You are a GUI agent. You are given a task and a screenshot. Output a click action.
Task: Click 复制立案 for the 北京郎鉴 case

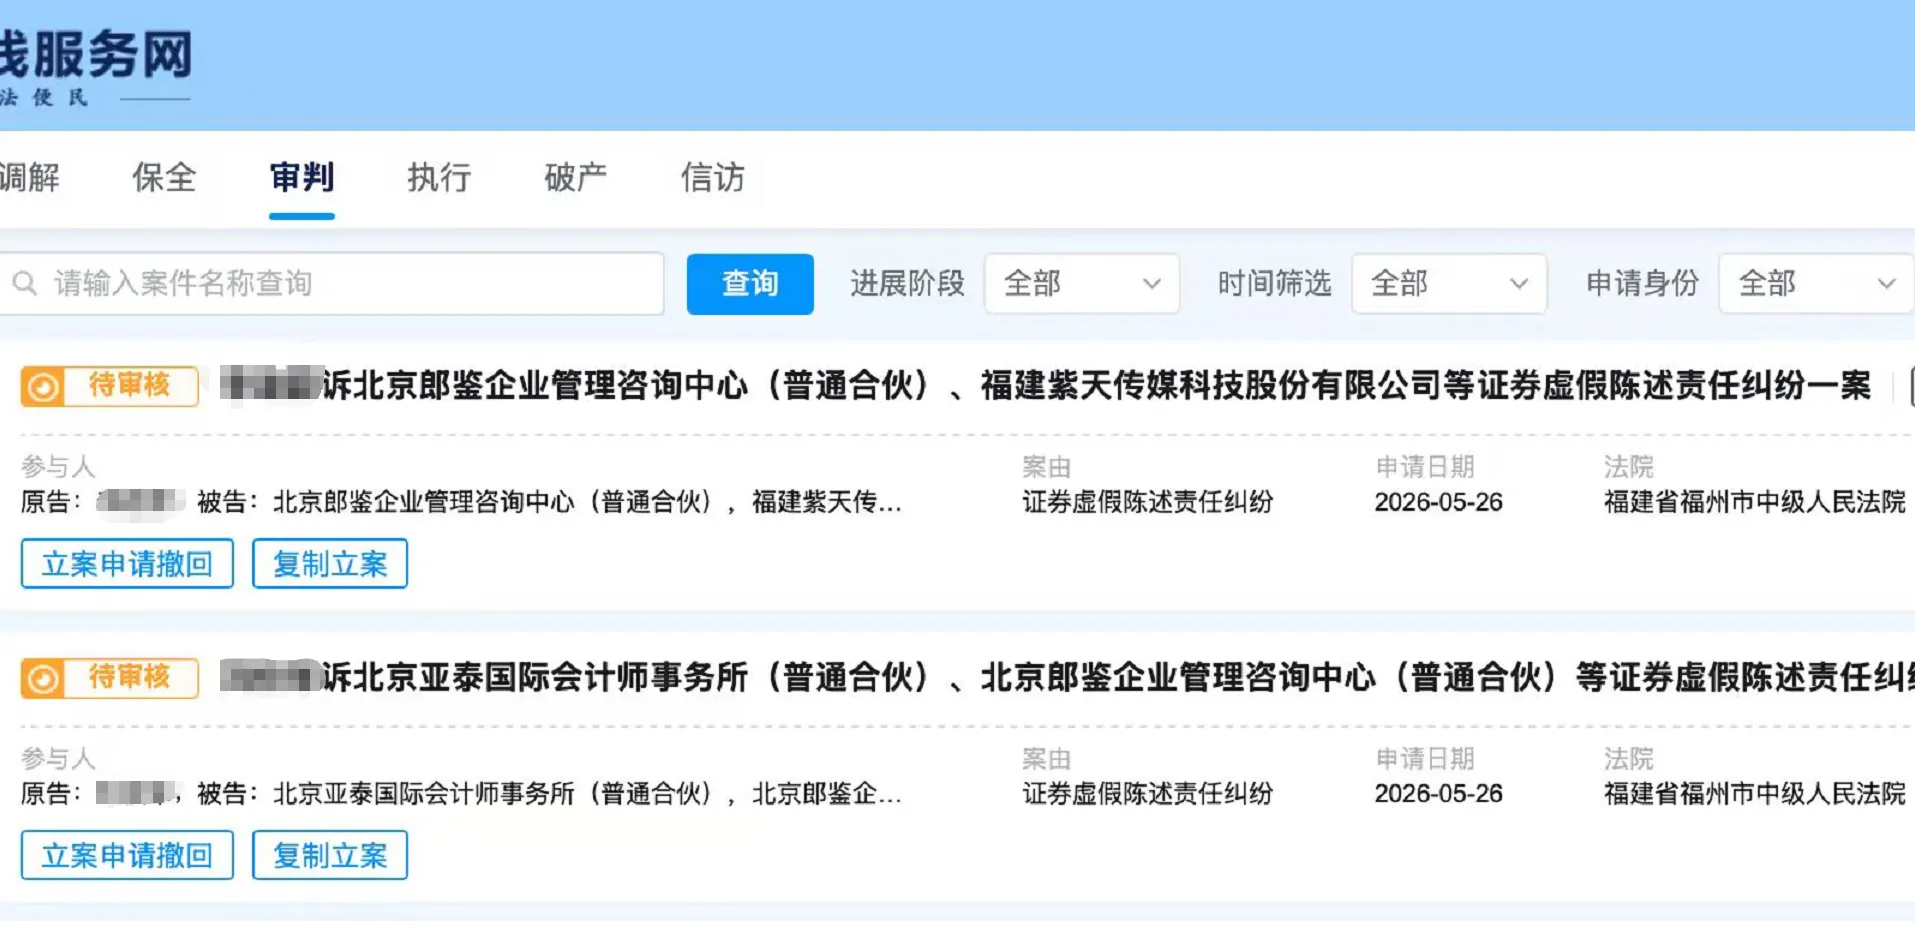330,564
